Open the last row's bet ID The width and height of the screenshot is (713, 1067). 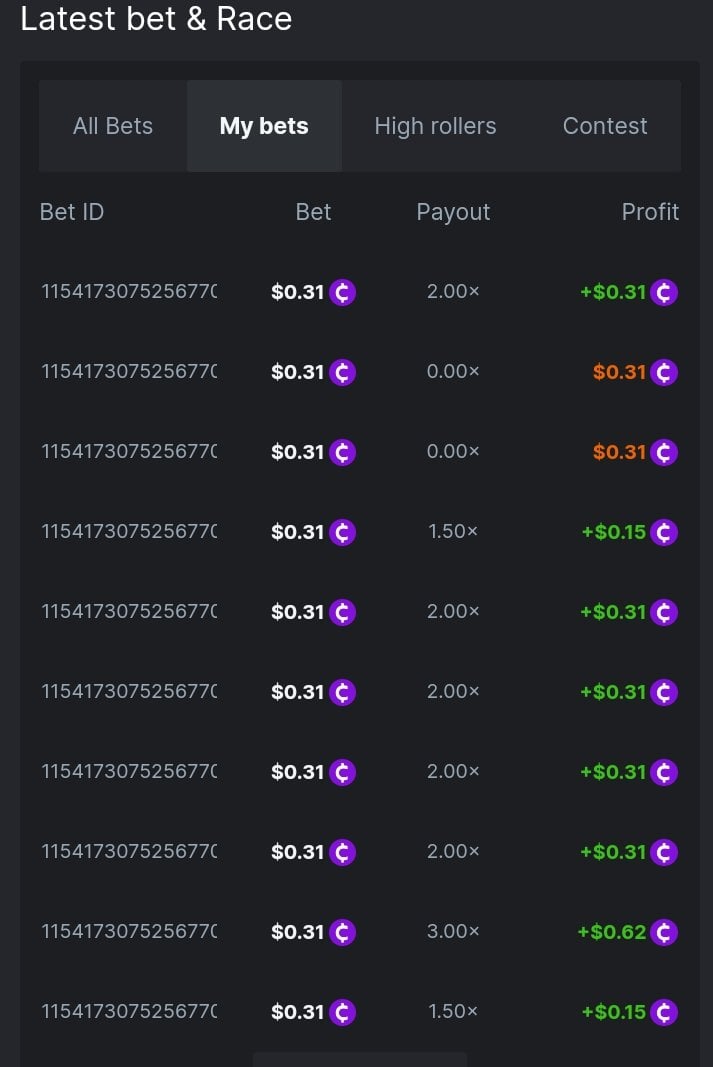point(129,1012)
